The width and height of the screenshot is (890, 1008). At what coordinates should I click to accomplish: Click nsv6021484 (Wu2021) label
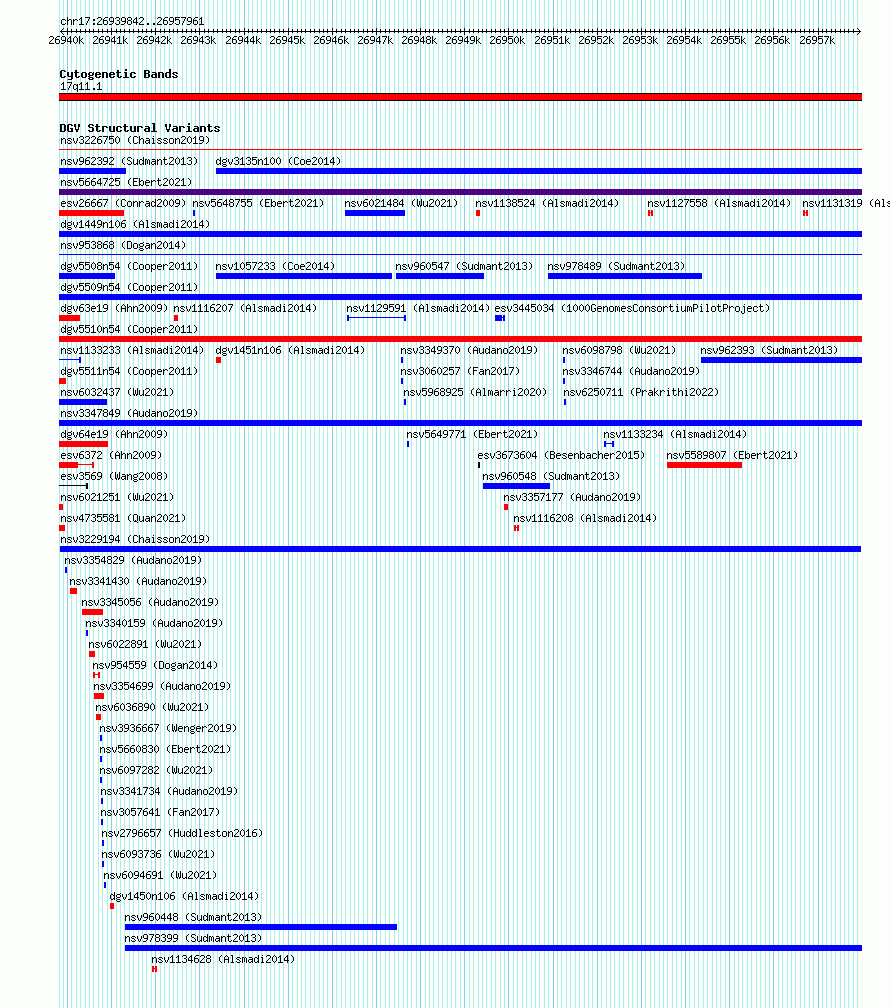tap(401, 203)
